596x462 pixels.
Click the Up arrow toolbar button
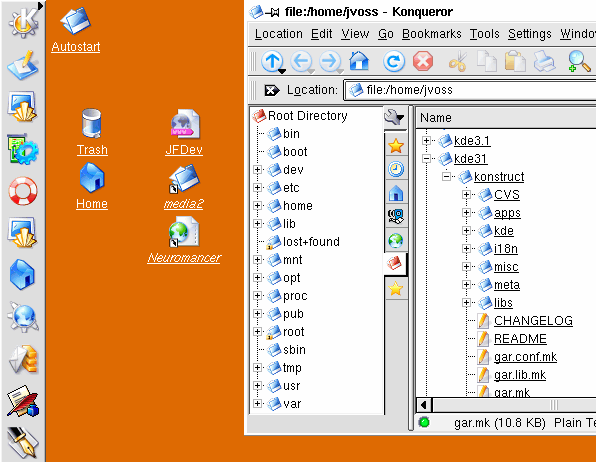click(x=273, y=61)
